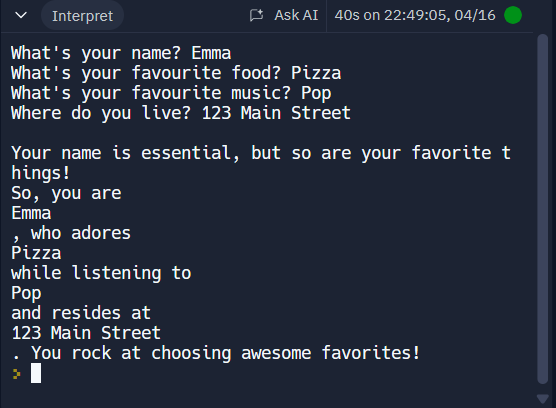
Task: Click the green run status indicator dot
Action: tap(513, 15)
